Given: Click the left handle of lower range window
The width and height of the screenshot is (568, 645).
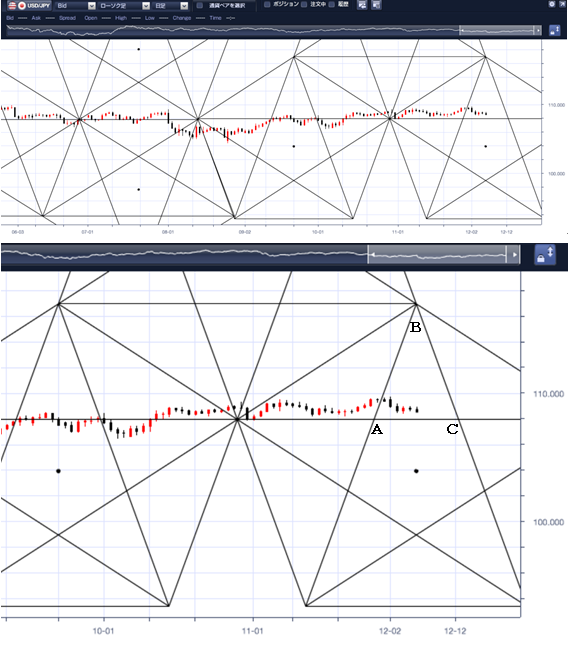Looking at the screenshot, I should coord(370,255).
